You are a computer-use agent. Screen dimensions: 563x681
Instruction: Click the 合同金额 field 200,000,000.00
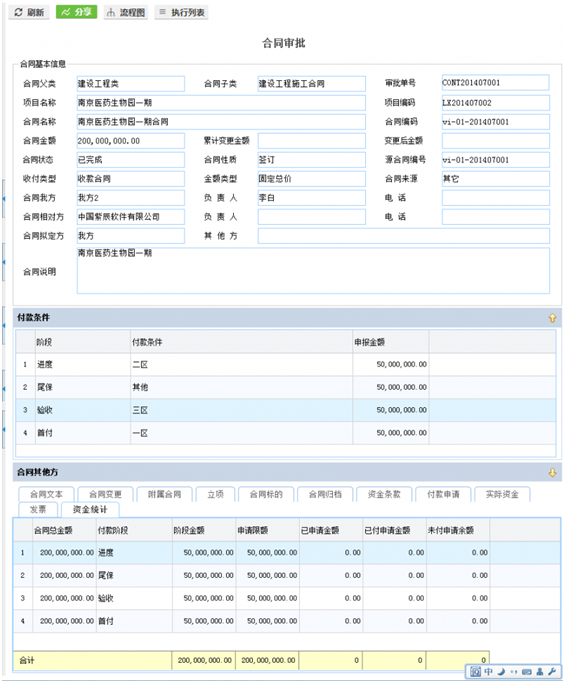point(131,141)
